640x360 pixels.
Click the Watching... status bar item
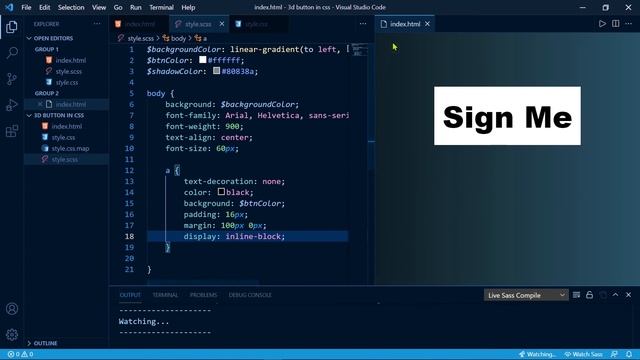tap(537, 354)
